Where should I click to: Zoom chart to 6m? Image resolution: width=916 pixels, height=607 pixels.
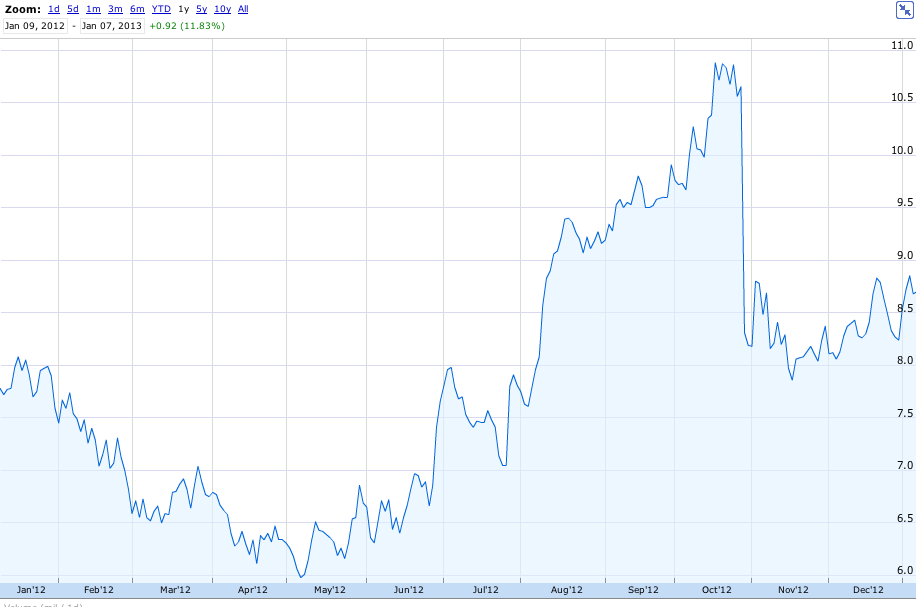pyautogui.click(x=137, y=9)
